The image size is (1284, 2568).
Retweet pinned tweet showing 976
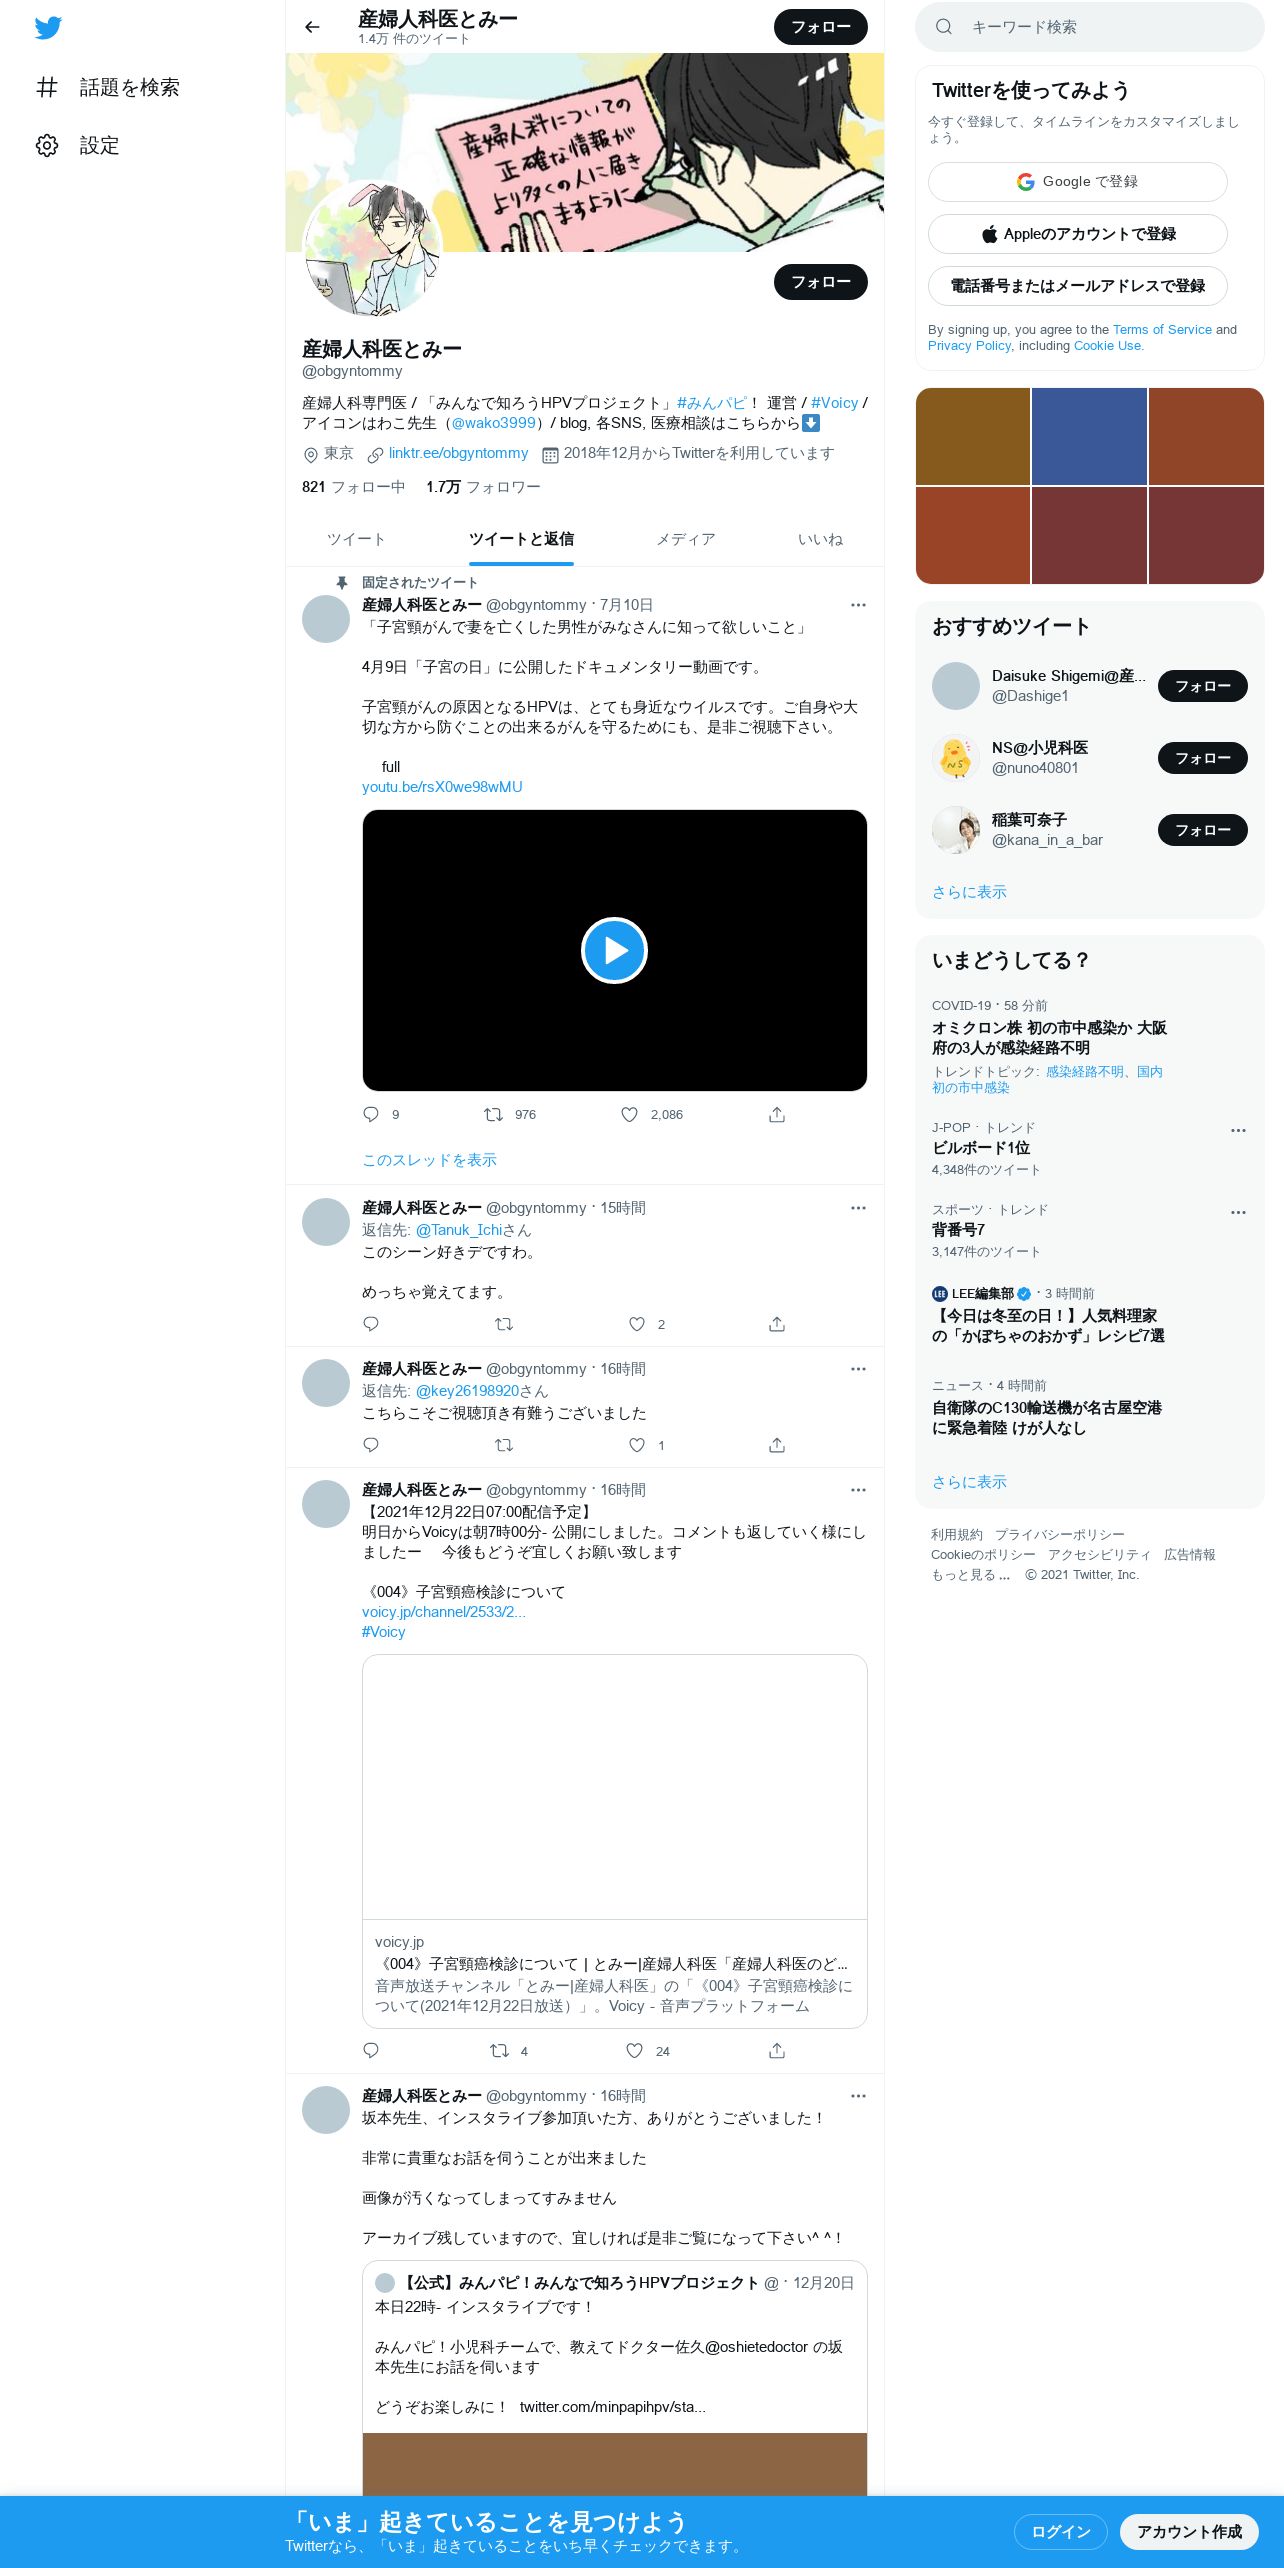[x=509, y=1114]
